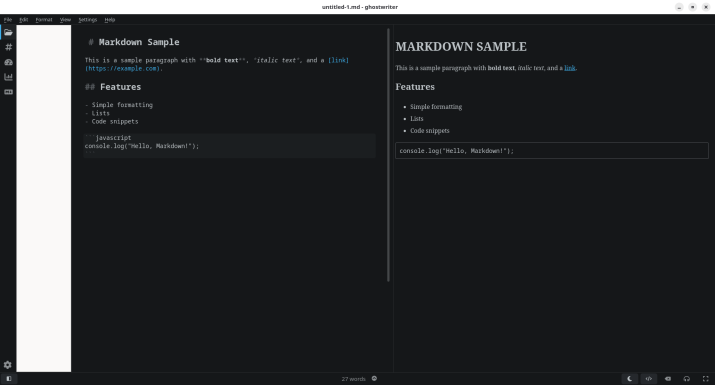This screenshot has width=715, height=385.
Task: Open the Markdown cheat sheet tab
Action: click(x=8, y=92)
